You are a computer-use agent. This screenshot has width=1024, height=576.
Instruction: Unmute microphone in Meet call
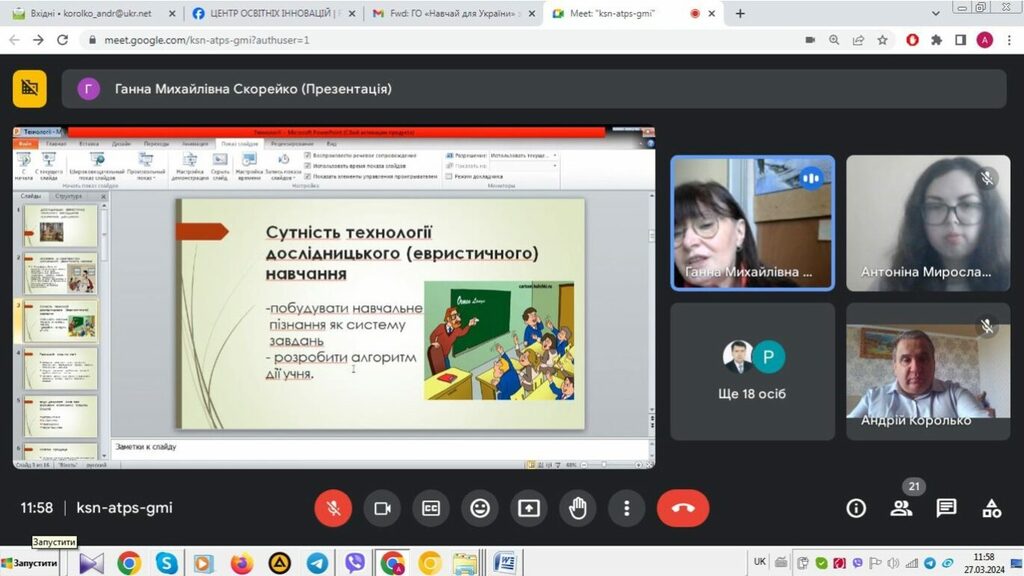coord(333,508)
